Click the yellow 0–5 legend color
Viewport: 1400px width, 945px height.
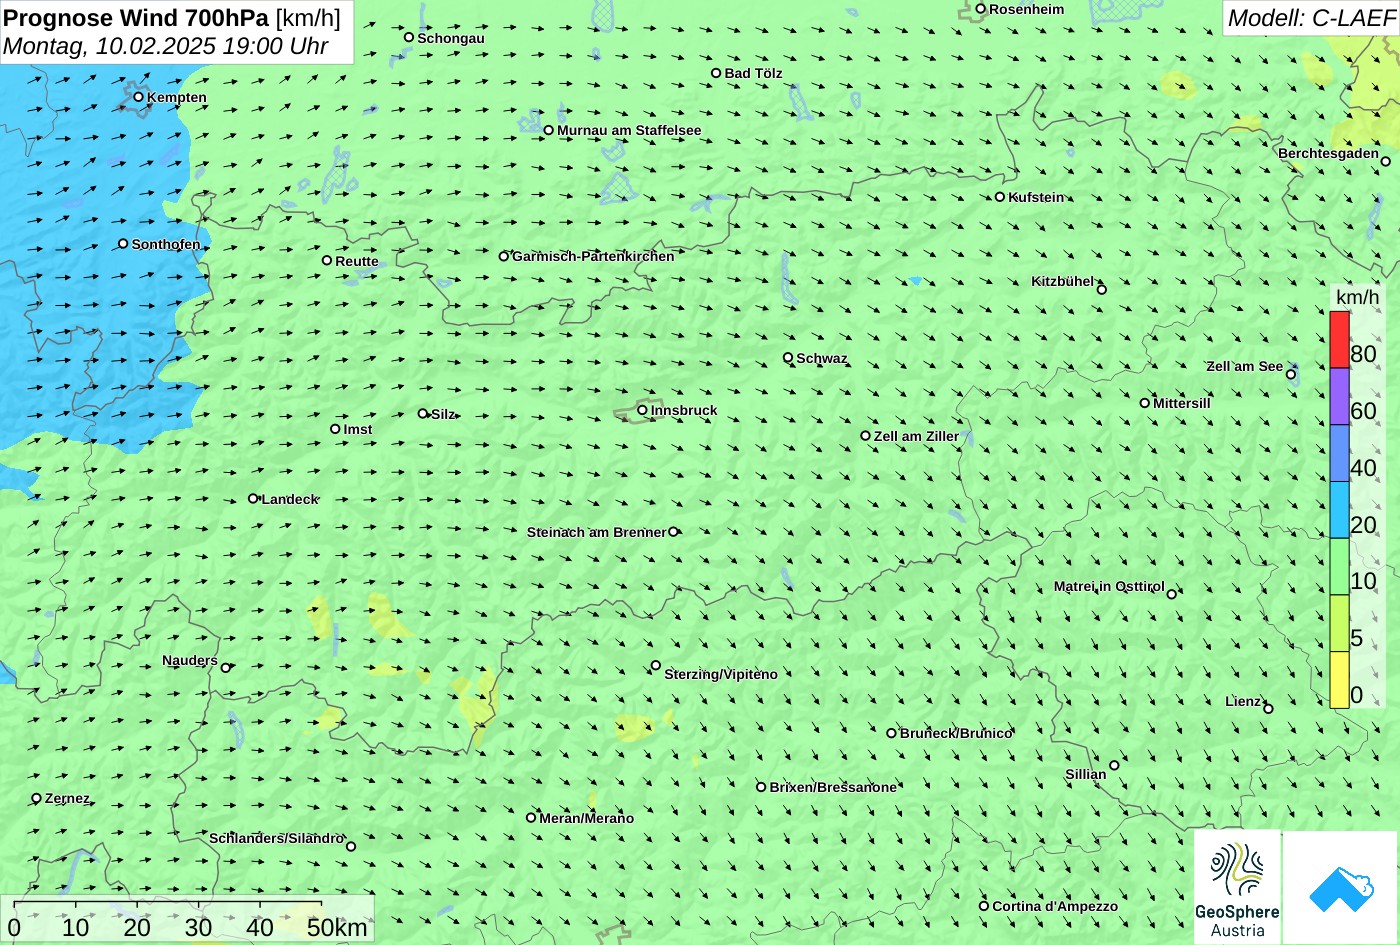pyautogui.click(x=1339, y=680)
